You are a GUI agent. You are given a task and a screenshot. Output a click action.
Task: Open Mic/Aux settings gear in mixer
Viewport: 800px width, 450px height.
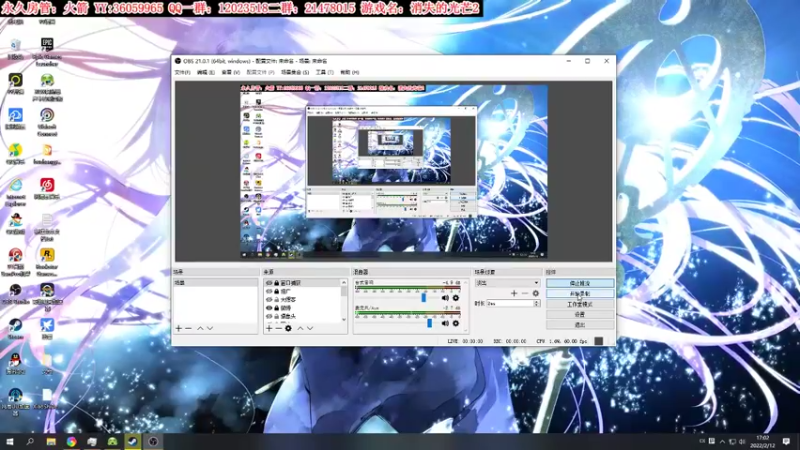point(456,323)
